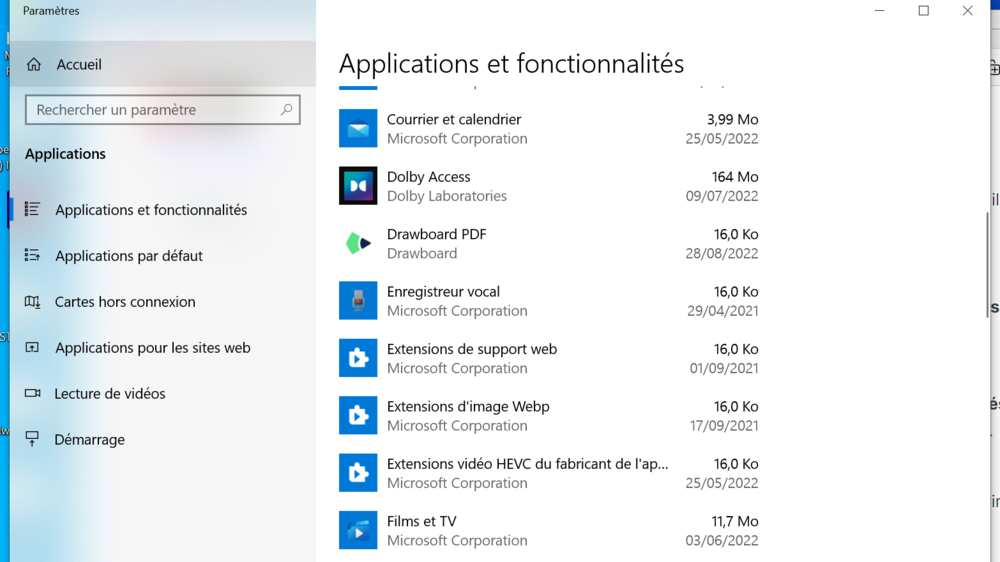Open Applications par défaut settings page
1000x562 pixels.
click(128, 256)
